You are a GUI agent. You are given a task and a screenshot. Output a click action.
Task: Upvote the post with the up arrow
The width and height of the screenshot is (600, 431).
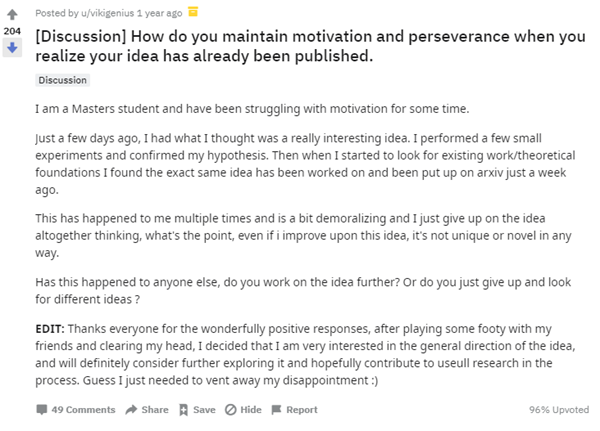point(13,15)
